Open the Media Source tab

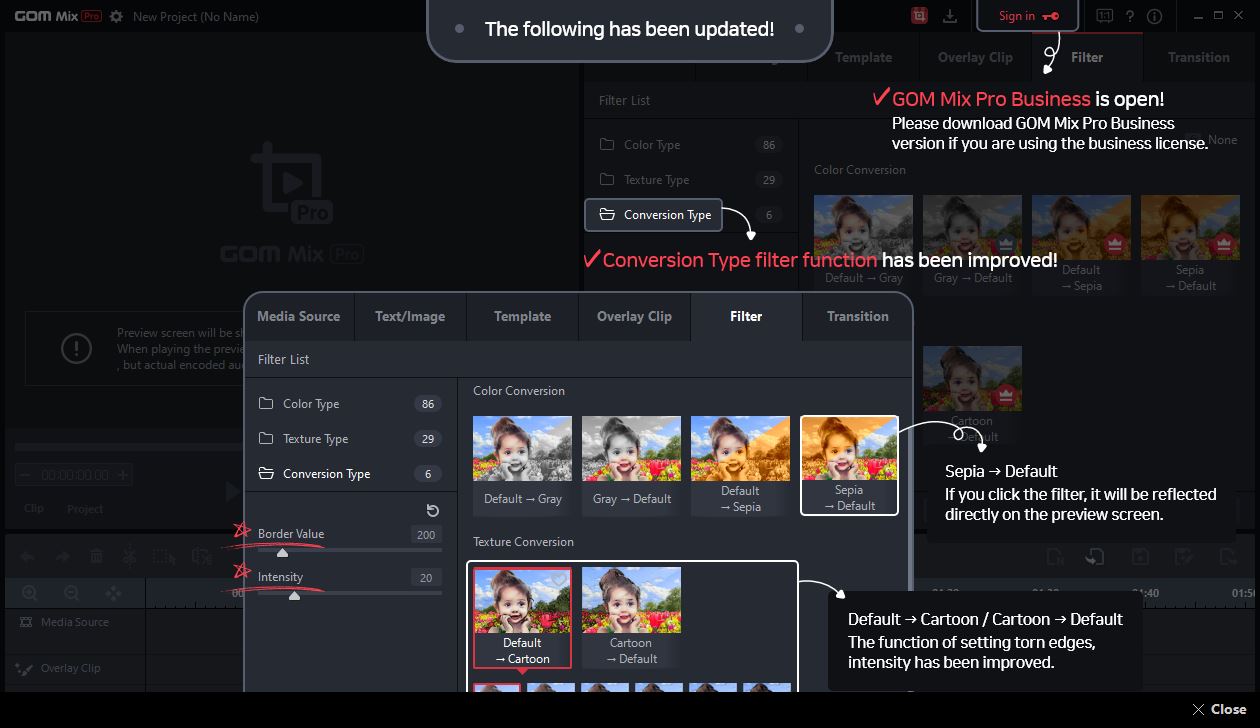point(298,316)
